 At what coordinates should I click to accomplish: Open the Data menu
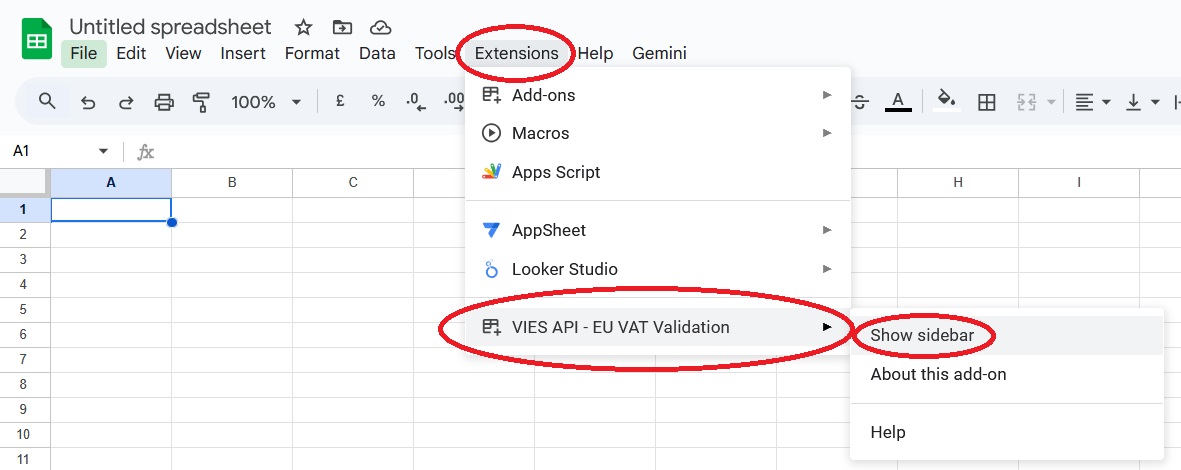pyautogui.click(x=377, y=53)
